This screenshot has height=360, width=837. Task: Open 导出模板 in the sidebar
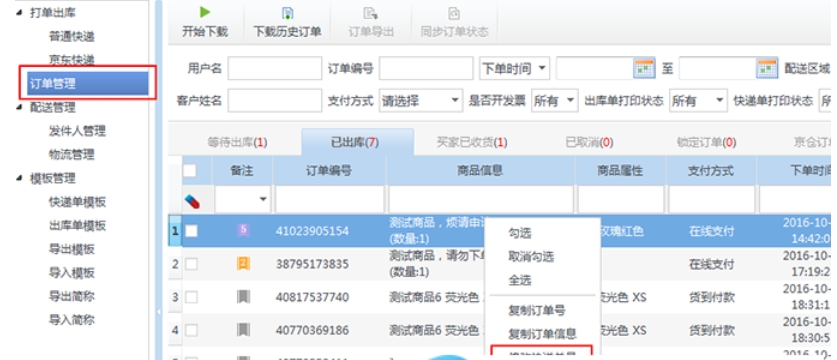coord(72,249)
